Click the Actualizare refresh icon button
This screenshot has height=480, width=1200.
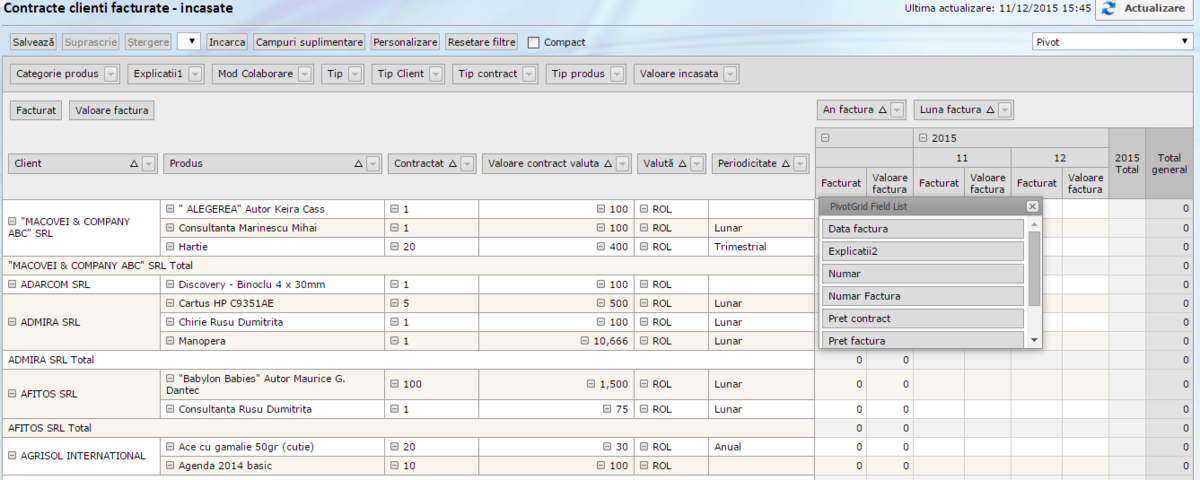pos(1146,9)
